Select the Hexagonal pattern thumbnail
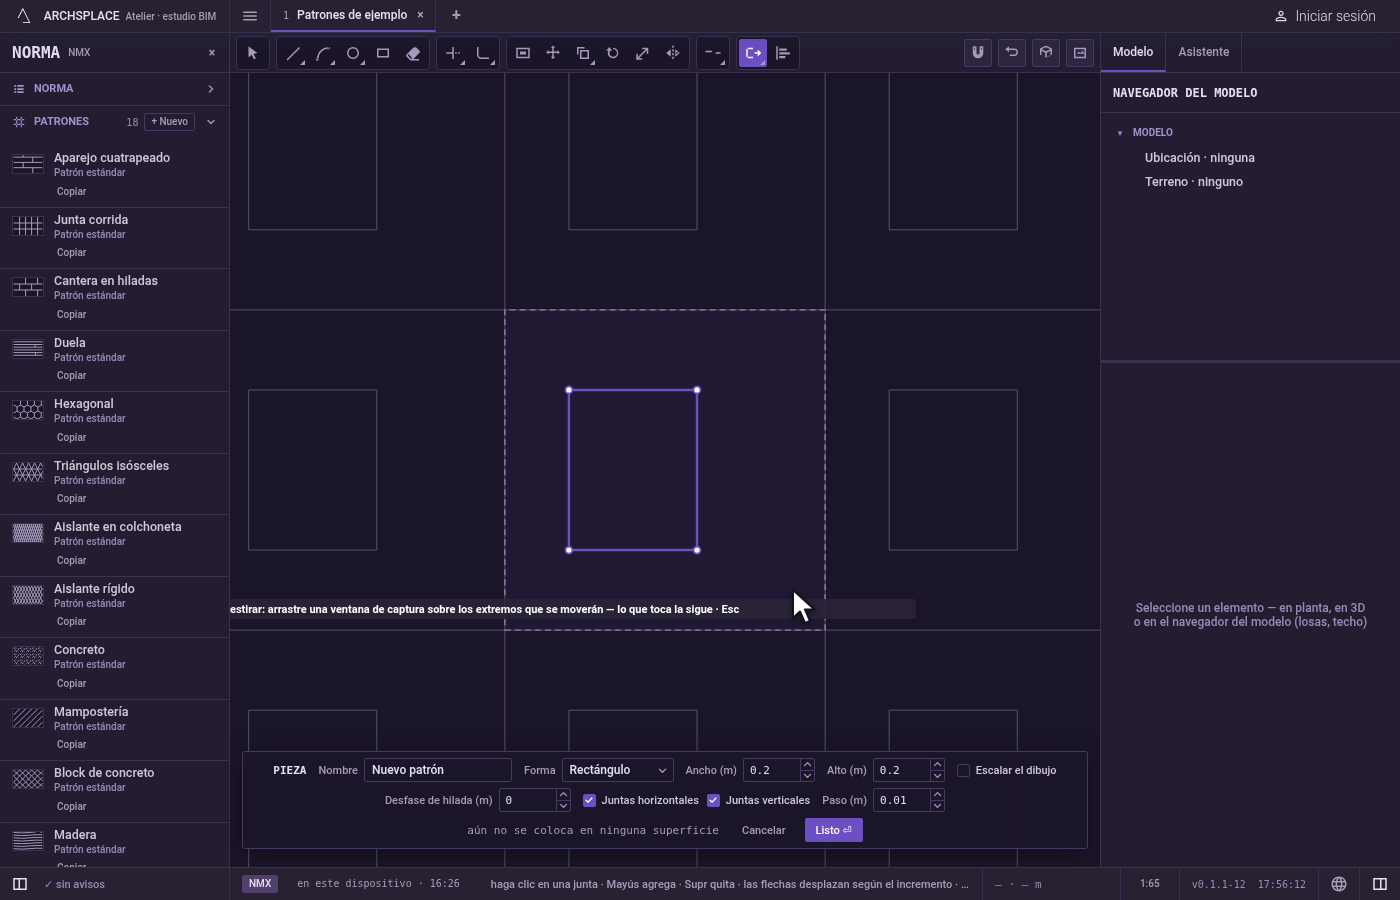The height and width of the screenshot is (900, 1400). pyautogui.click(x=28, y=410)
